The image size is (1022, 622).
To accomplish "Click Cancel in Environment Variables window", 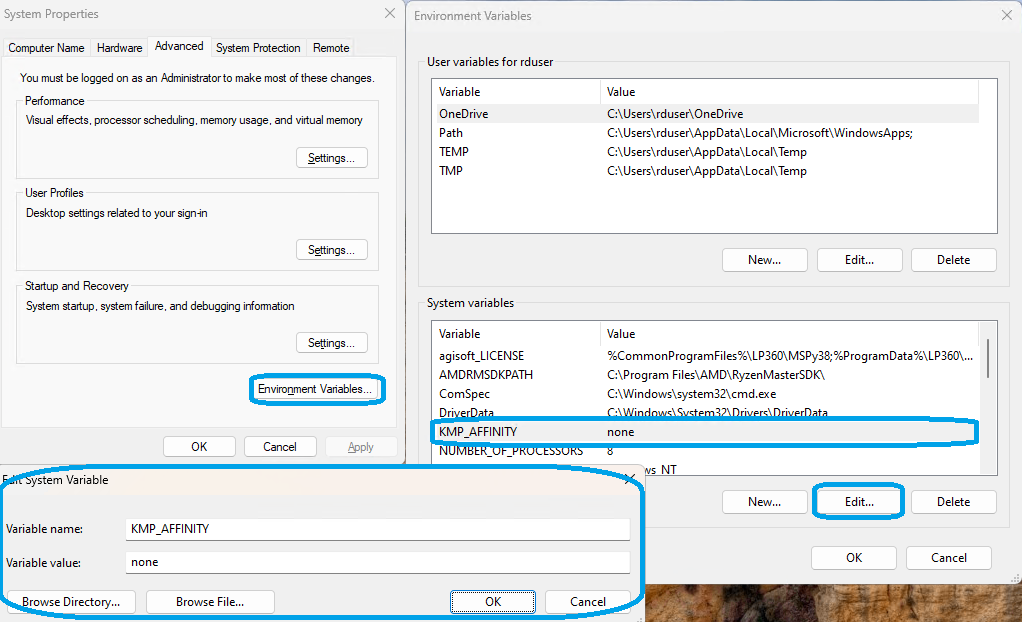I will tap(948, 557).
